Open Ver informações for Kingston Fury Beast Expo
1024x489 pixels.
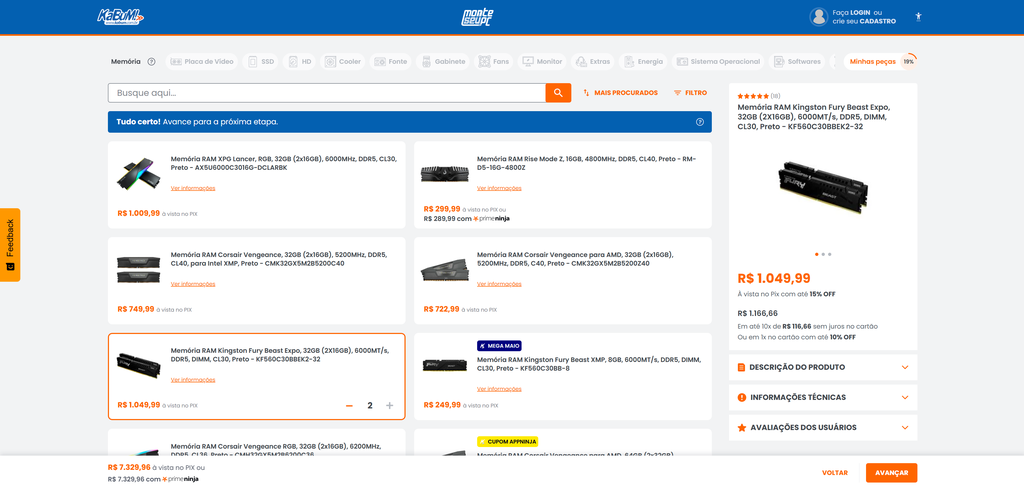[x=193, y=380]
